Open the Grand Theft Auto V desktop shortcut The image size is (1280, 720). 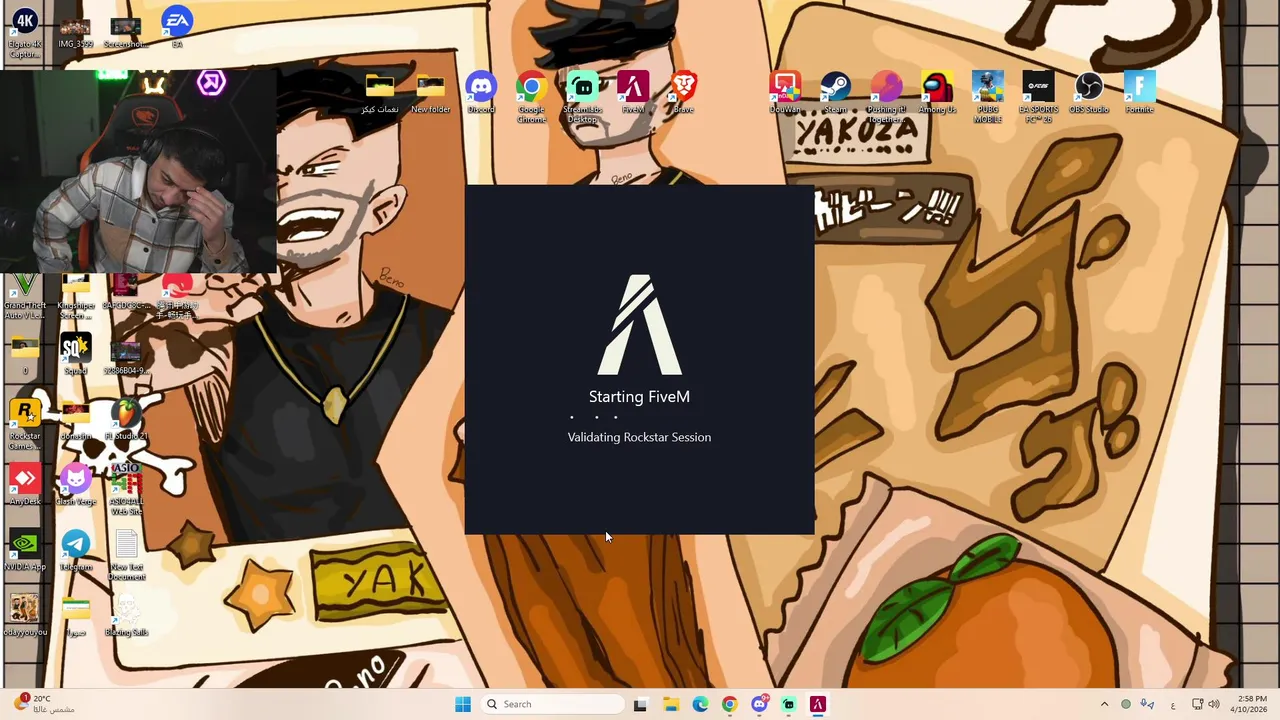pos(25,297)
